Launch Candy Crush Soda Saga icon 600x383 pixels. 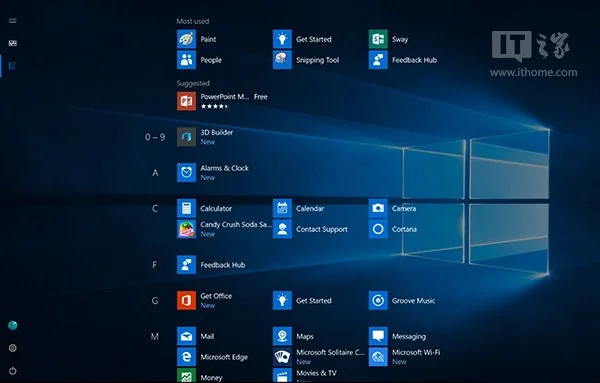click(x=186, y=229)
